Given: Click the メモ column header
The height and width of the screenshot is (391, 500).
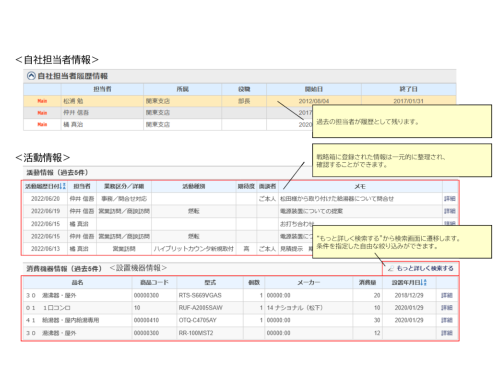Looking at the screenshot, I should pos(360,186).
